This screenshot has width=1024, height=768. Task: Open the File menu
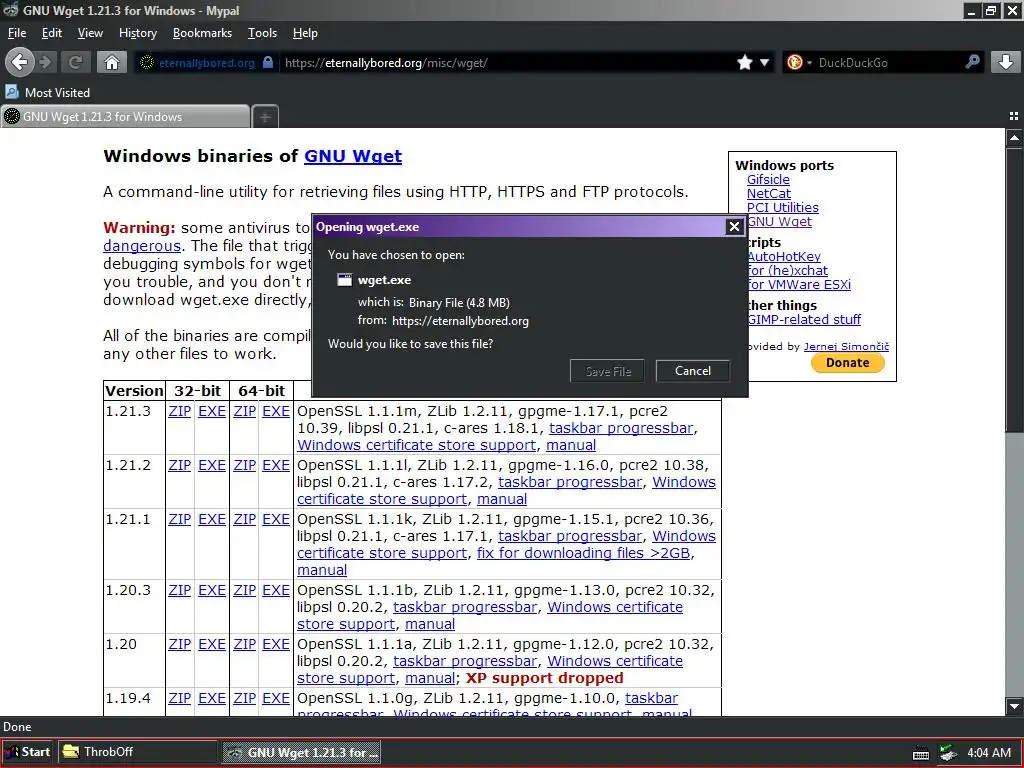click(x=17, y=33)
